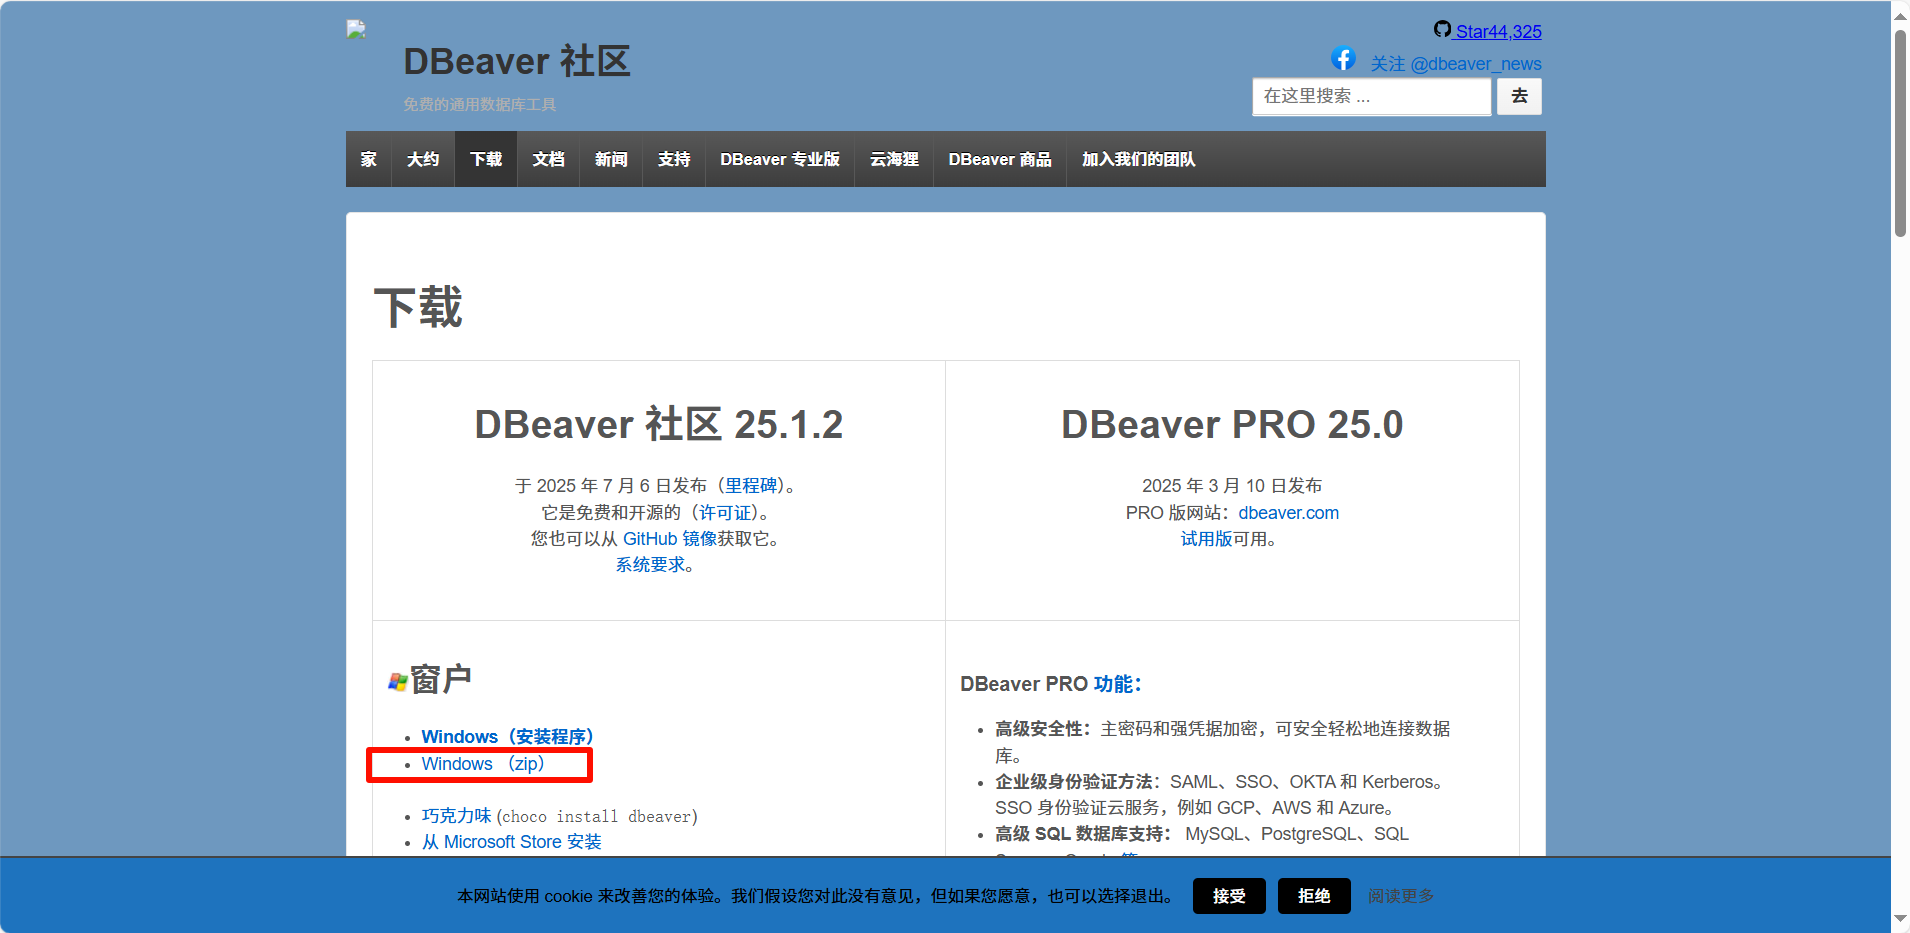This screenshot has height=933, width=1910.
Task: Click 从 Microsoft Store 安装 link
Action: pyautogui.click(x=512, y=842)
